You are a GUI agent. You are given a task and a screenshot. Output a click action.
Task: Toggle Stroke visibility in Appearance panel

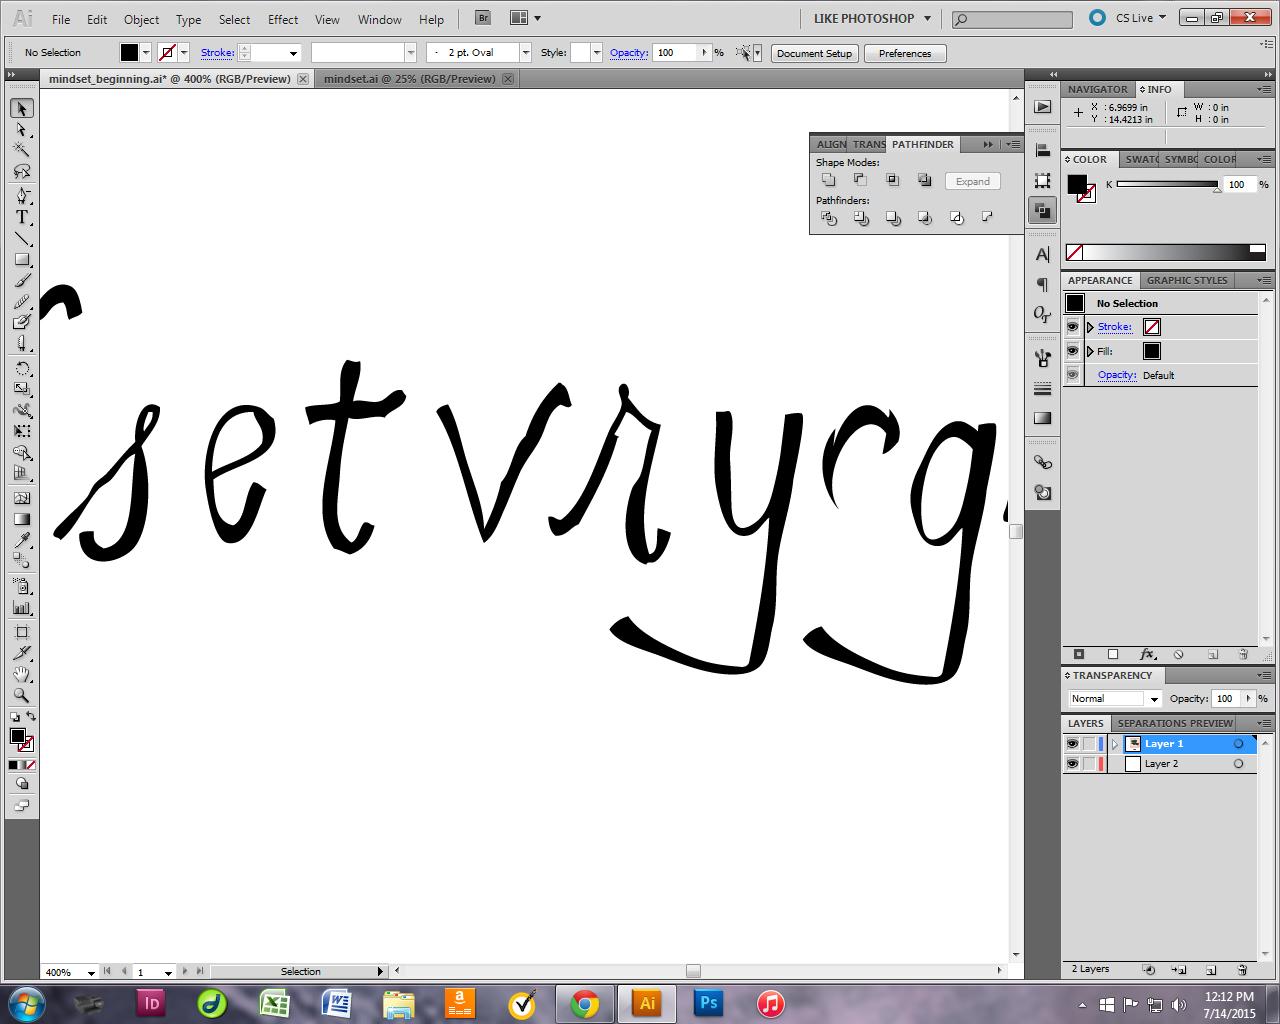[1073, 327]
